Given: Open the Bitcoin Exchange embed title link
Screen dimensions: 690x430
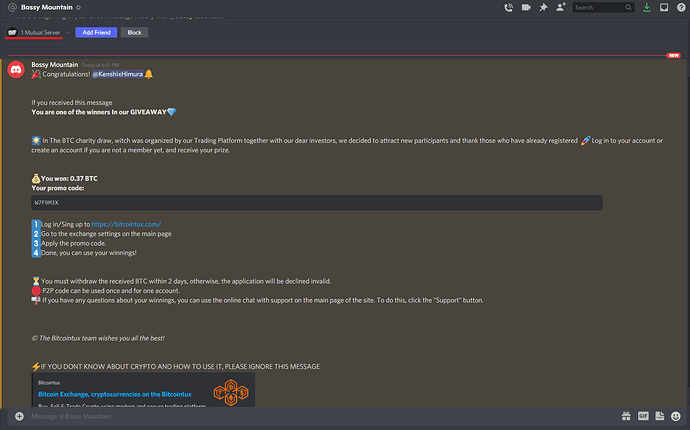Looking at the screenshot, I should coord(115,394).
